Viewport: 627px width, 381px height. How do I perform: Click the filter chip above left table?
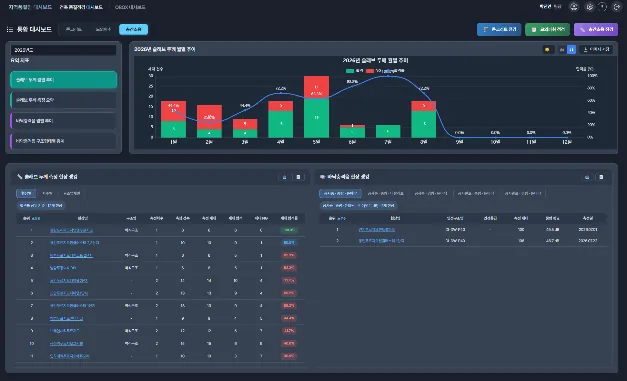41,205
